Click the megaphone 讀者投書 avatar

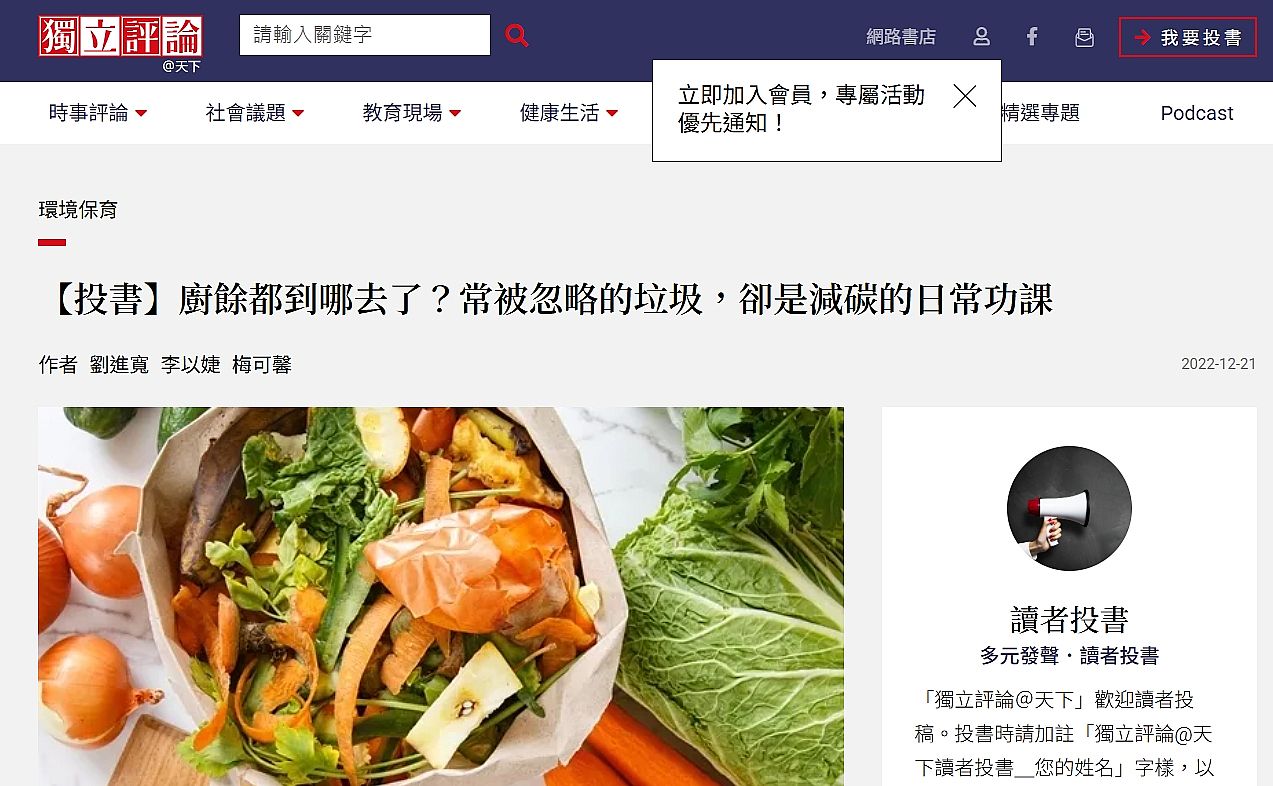pos(1069,508)
